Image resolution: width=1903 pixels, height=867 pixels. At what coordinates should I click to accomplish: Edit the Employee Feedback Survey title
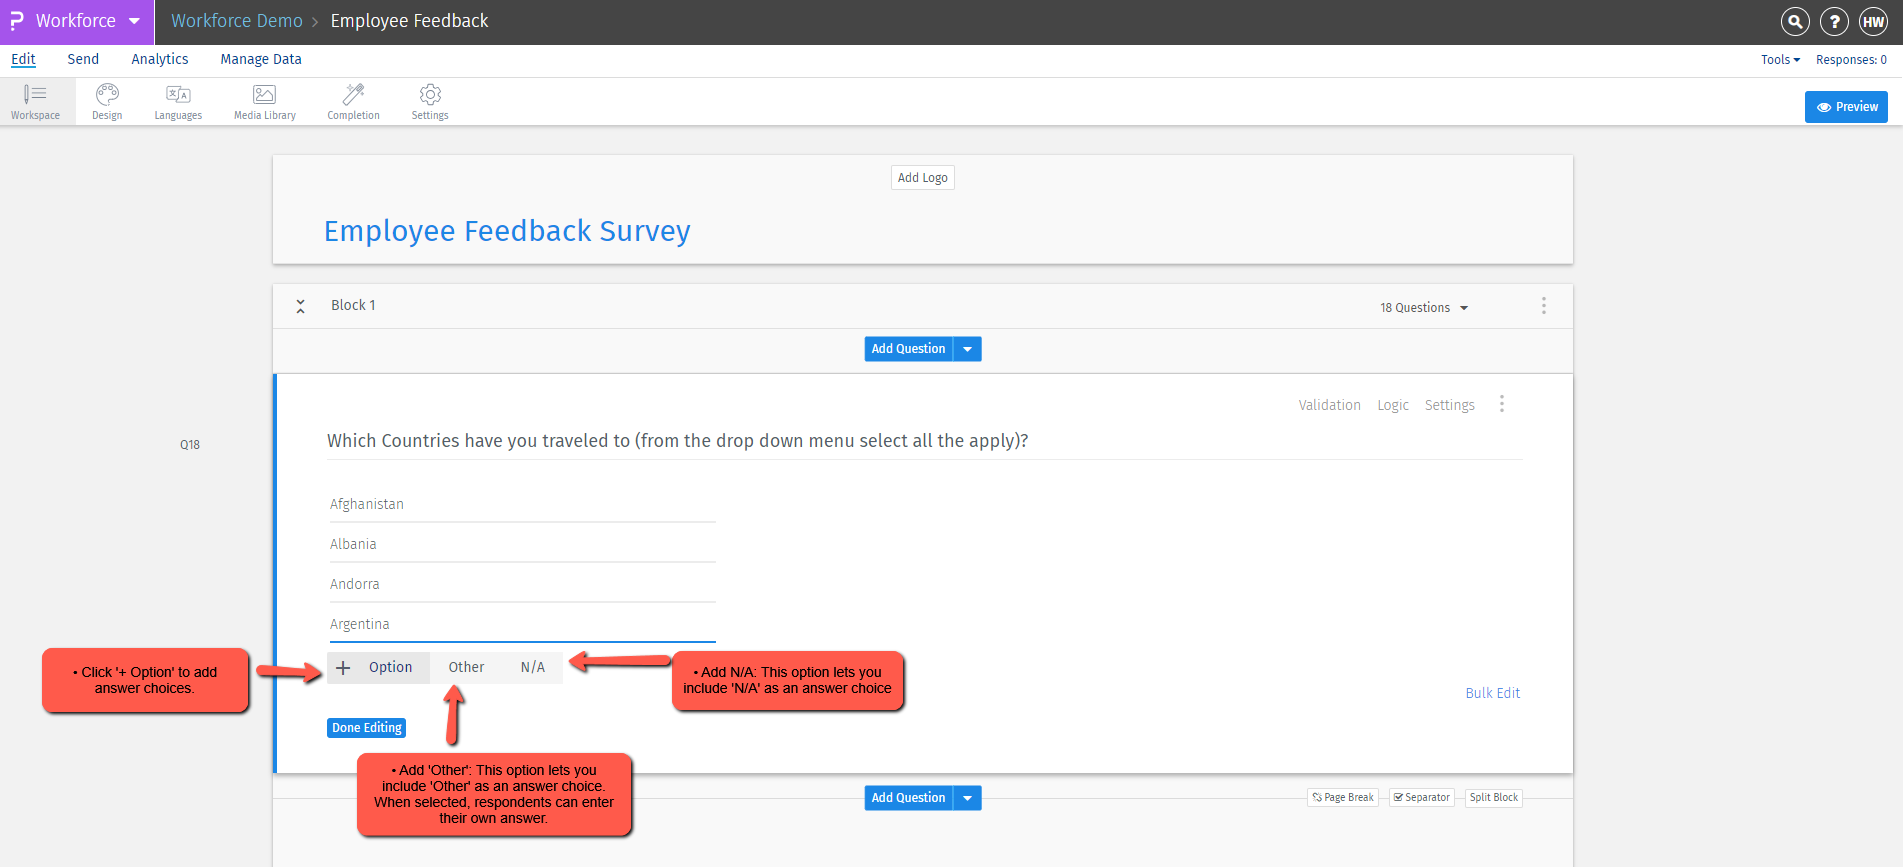pos(507,231)
